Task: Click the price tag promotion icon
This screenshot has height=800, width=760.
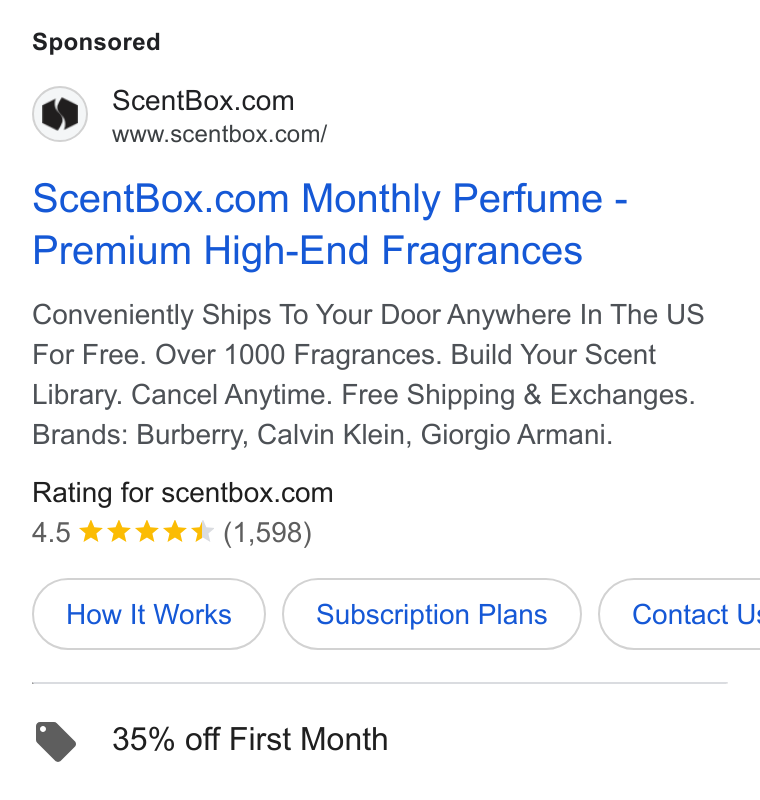Action: (56, 741)
